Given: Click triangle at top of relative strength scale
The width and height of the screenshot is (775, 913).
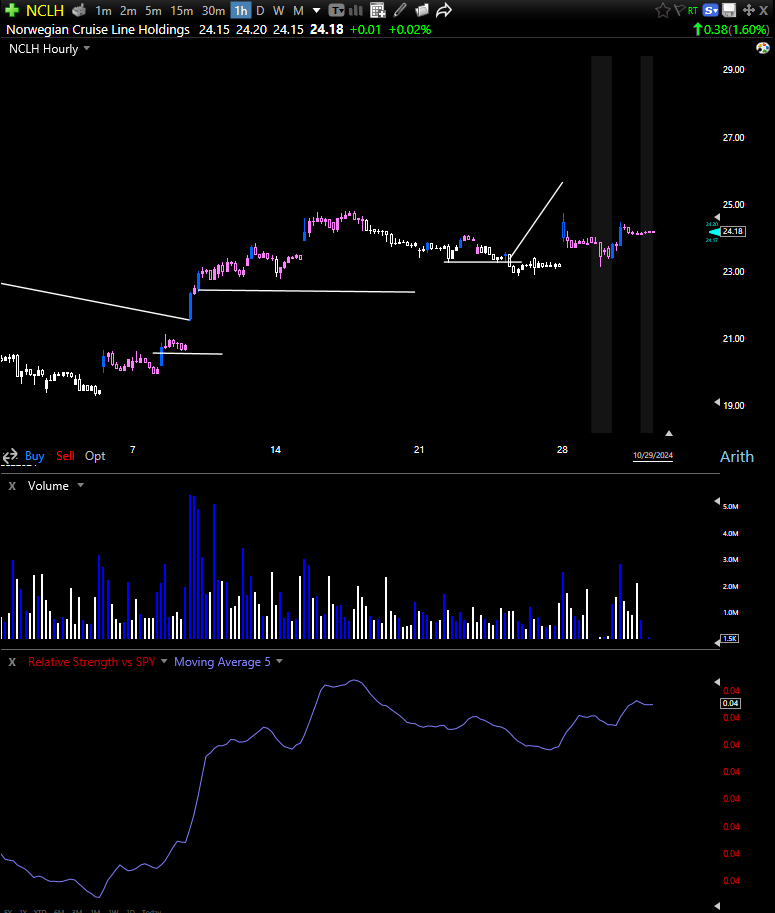Looking at the screenshot, I should [x=717, y=682].
